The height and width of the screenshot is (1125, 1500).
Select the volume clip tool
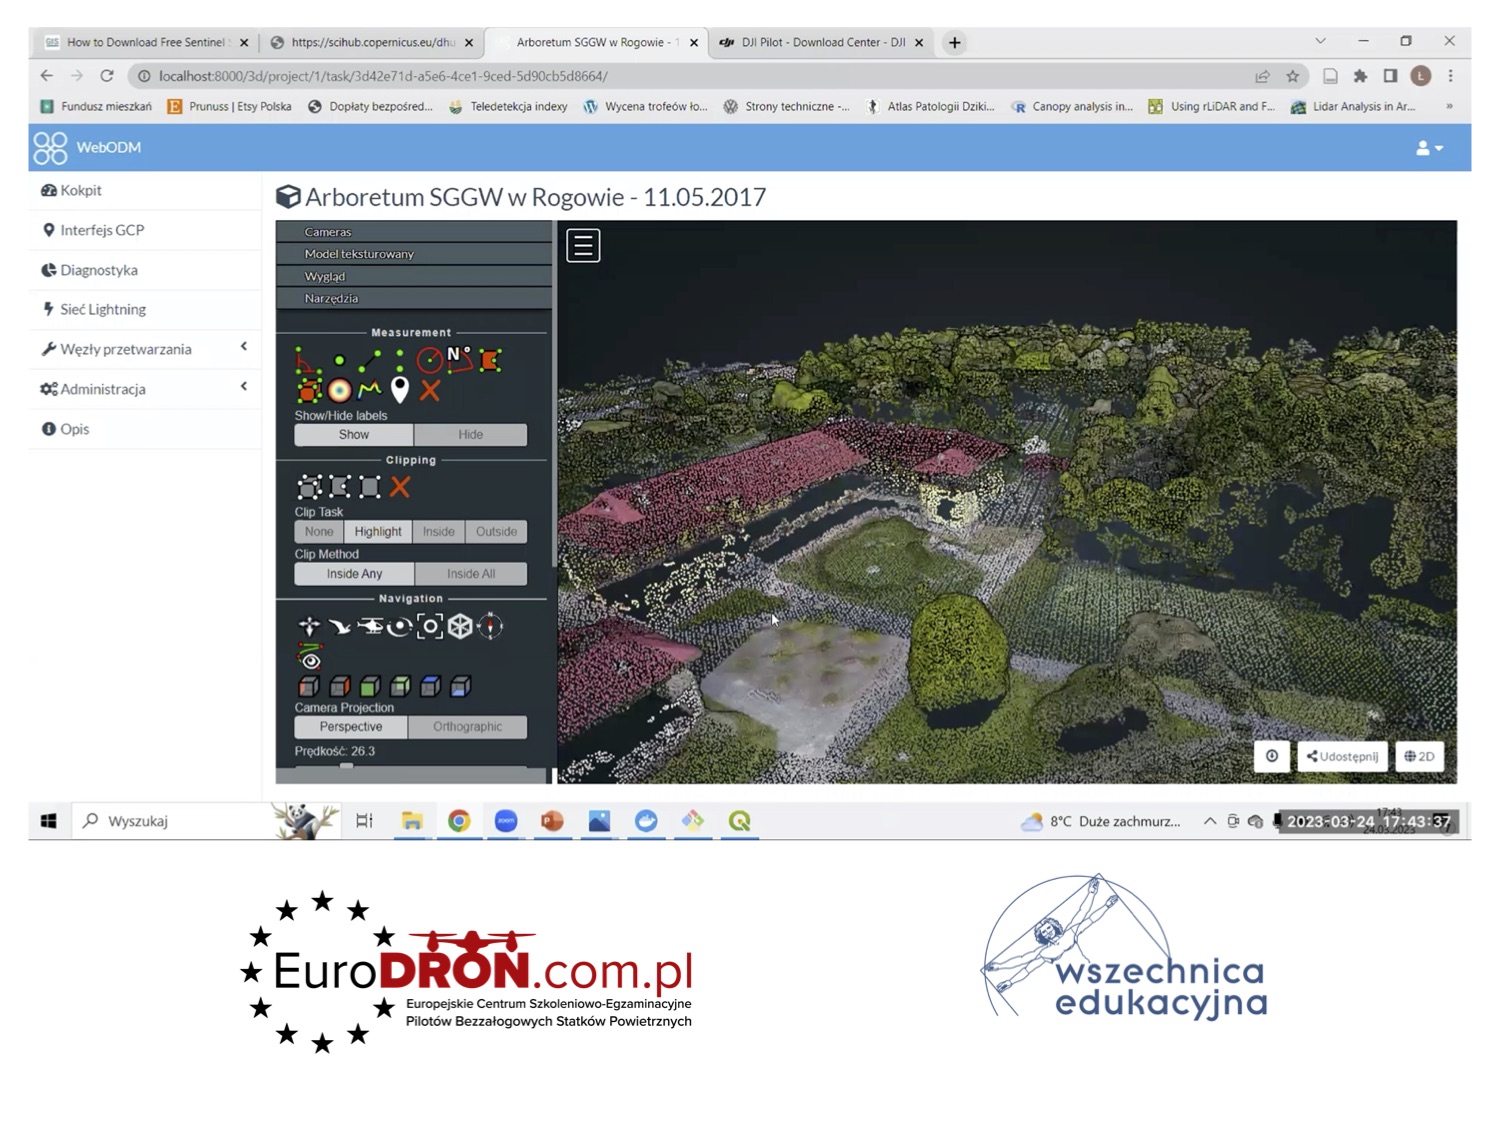coord(309,487)
